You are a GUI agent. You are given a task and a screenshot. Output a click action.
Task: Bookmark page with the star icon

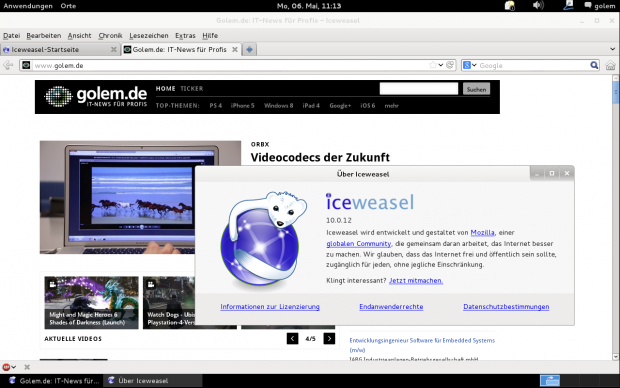433,65
